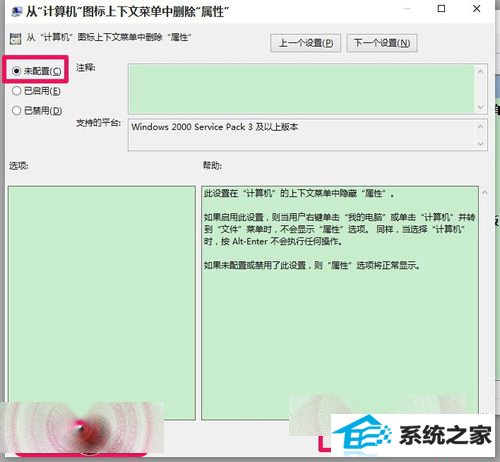
Task: Click the policy setting icon beside the header
Action: (x=15, y=38)
